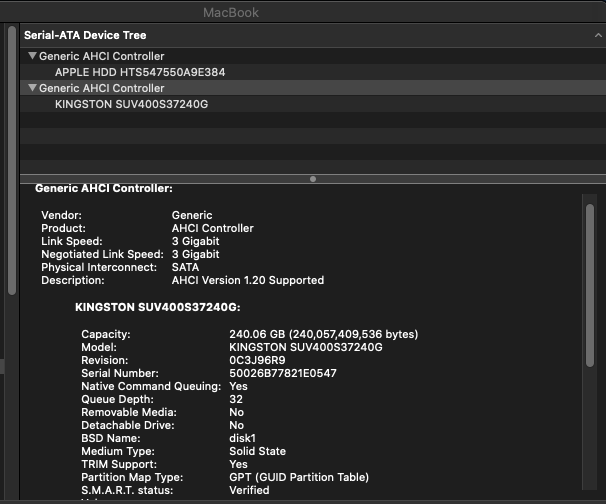Click the Capacity: label

106,334
